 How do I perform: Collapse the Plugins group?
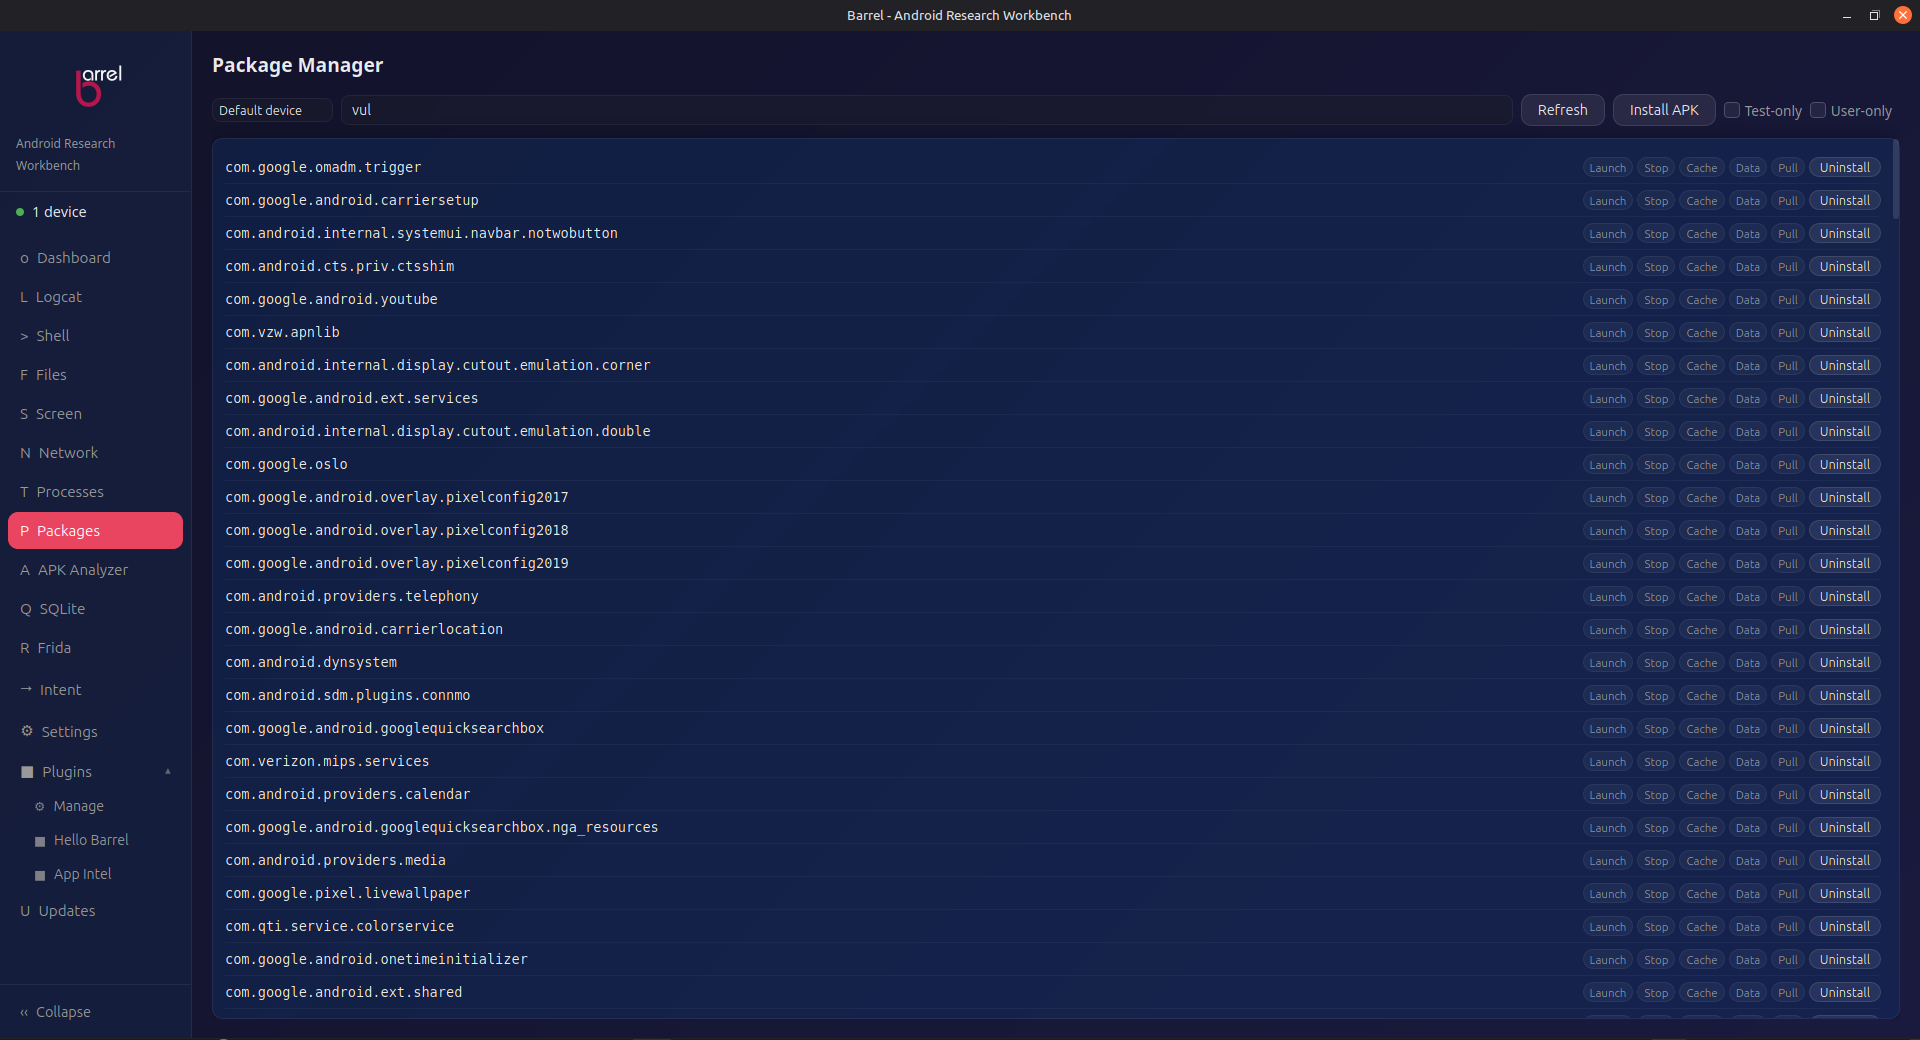pos(95,772)
